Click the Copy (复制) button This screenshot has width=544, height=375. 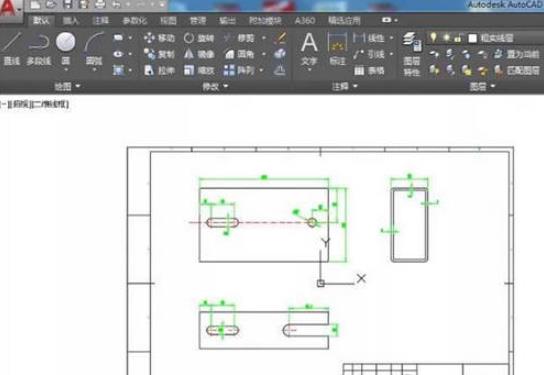[160, 54]
